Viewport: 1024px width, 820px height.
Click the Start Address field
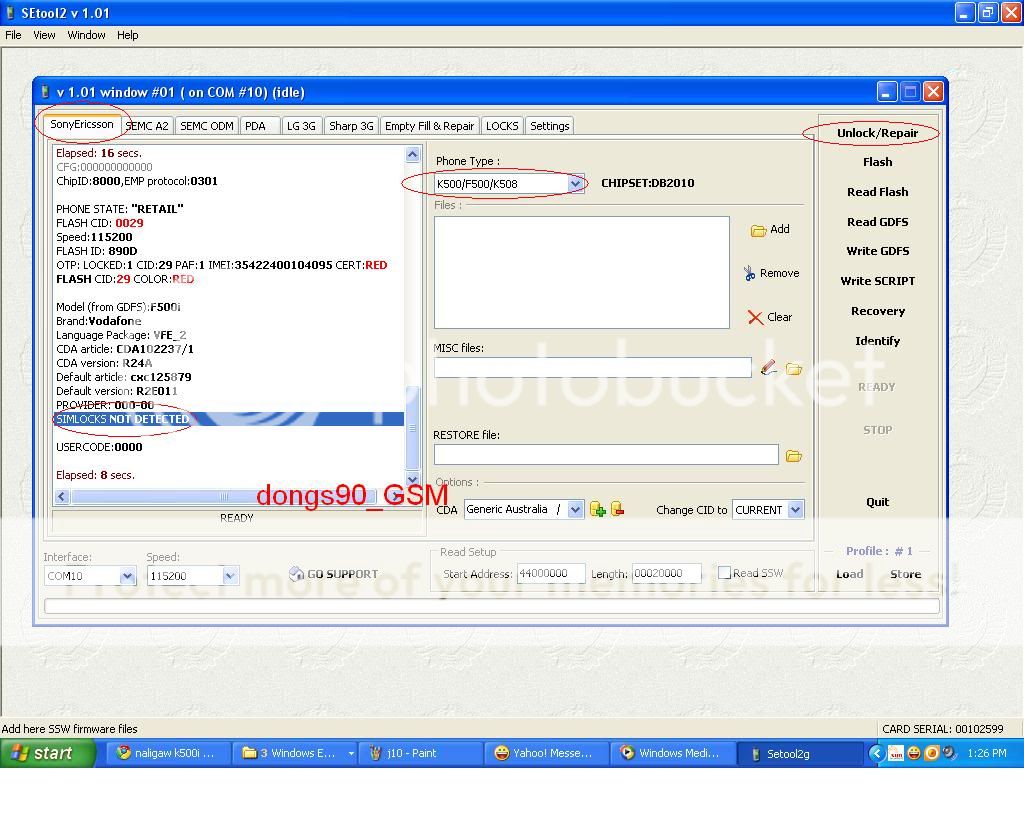tap(551, 573)
